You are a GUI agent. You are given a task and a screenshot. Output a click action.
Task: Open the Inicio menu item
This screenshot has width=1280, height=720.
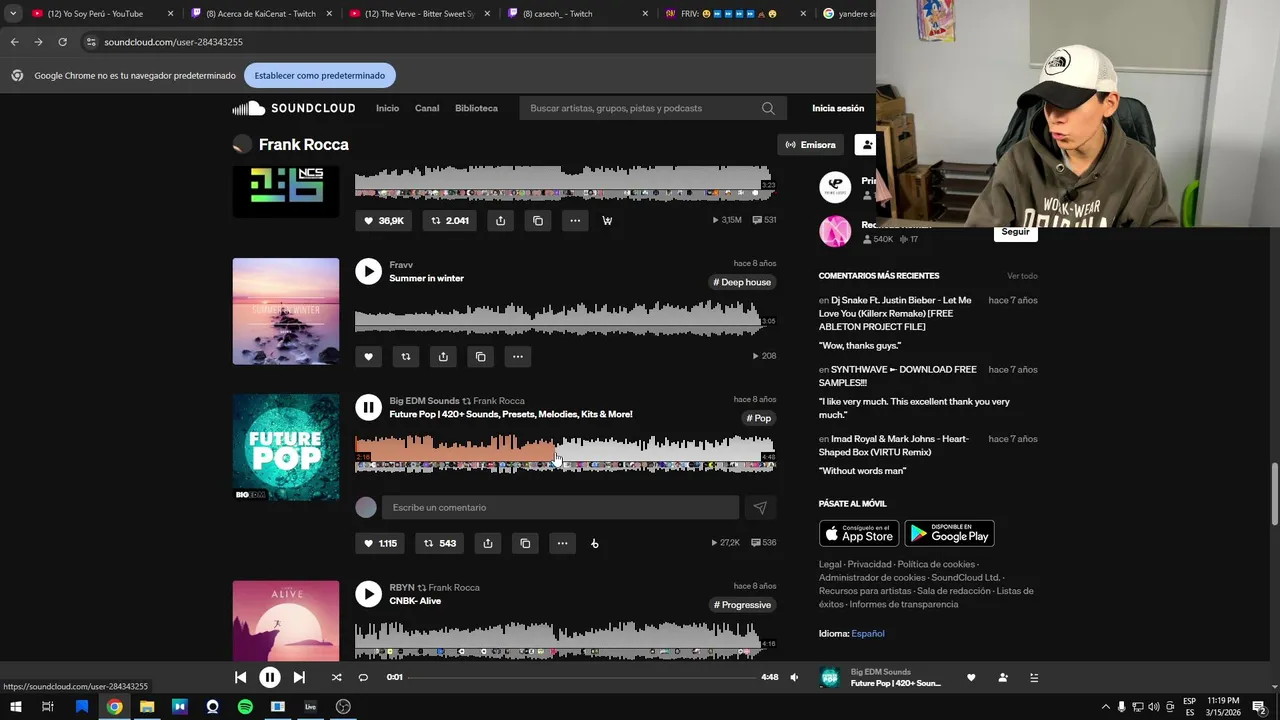pos(387,108)
